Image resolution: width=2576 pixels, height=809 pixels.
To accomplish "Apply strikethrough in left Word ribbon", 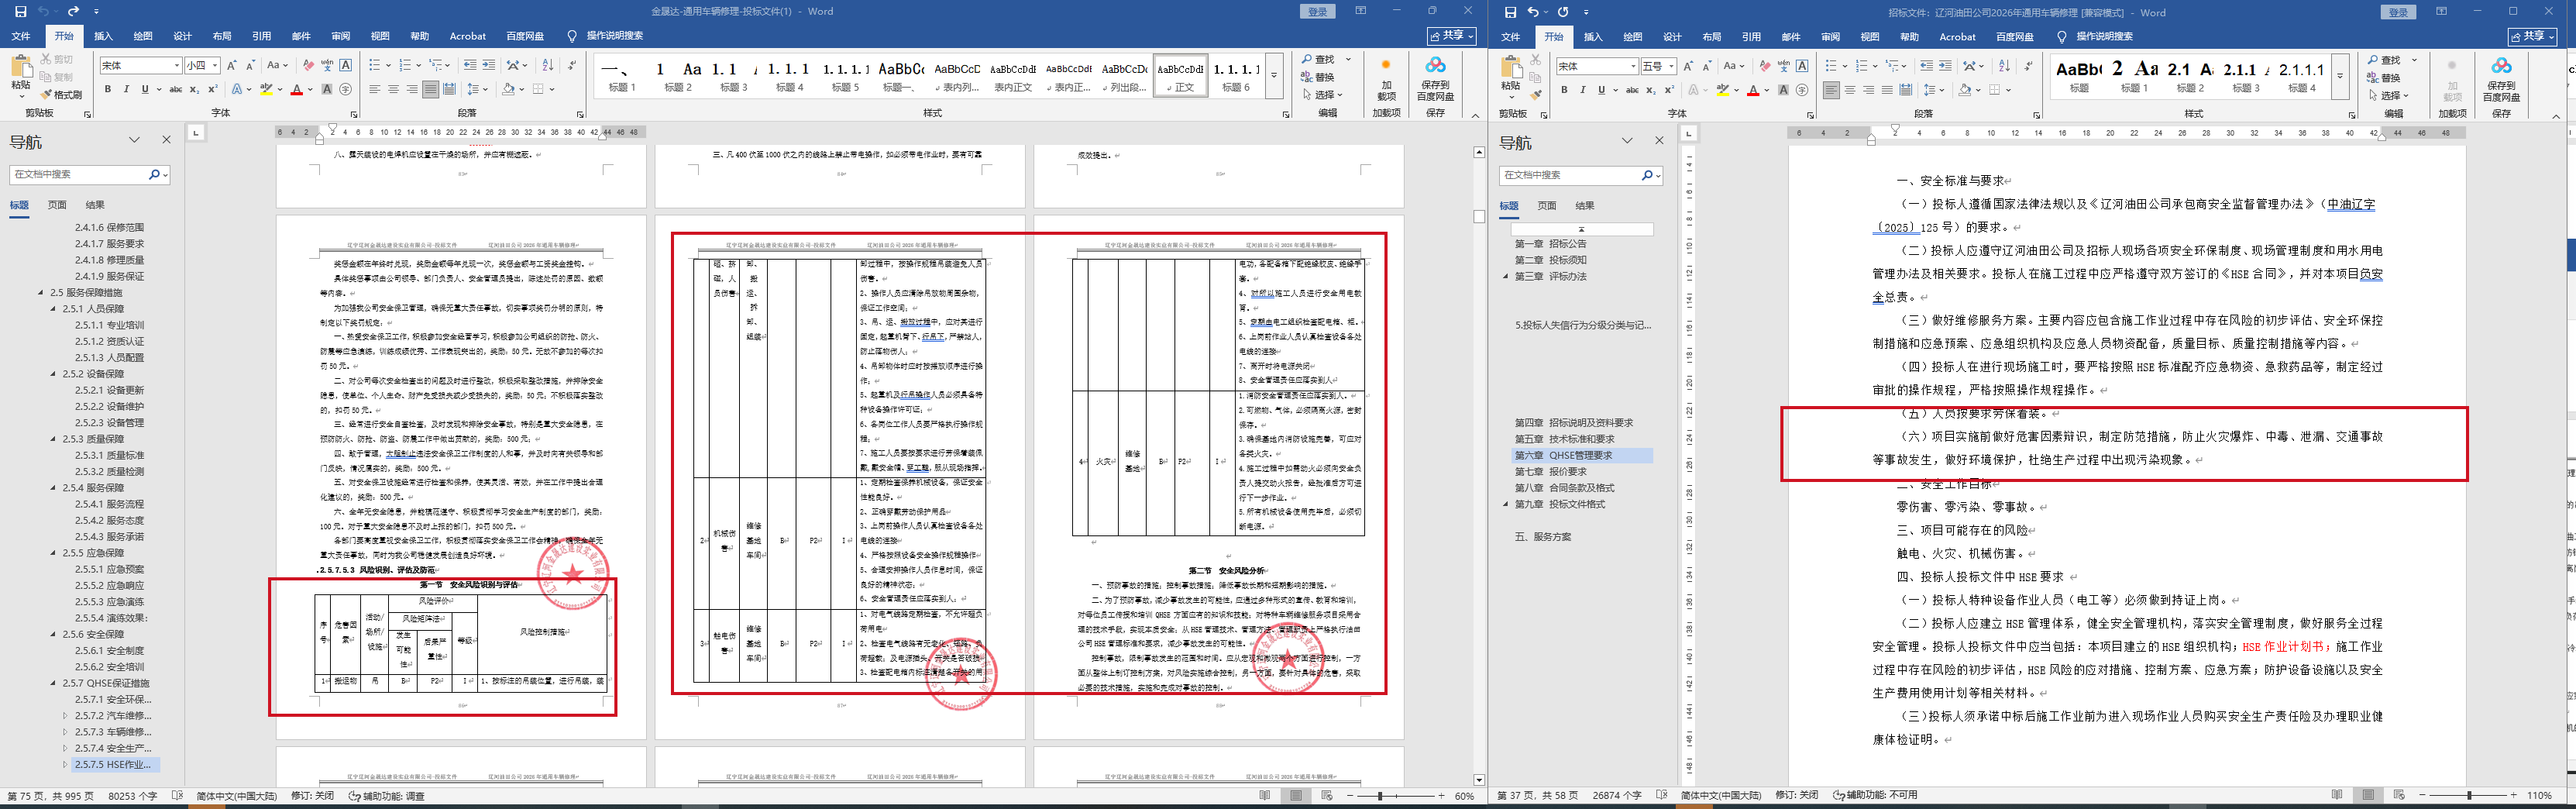I will 176,90.
